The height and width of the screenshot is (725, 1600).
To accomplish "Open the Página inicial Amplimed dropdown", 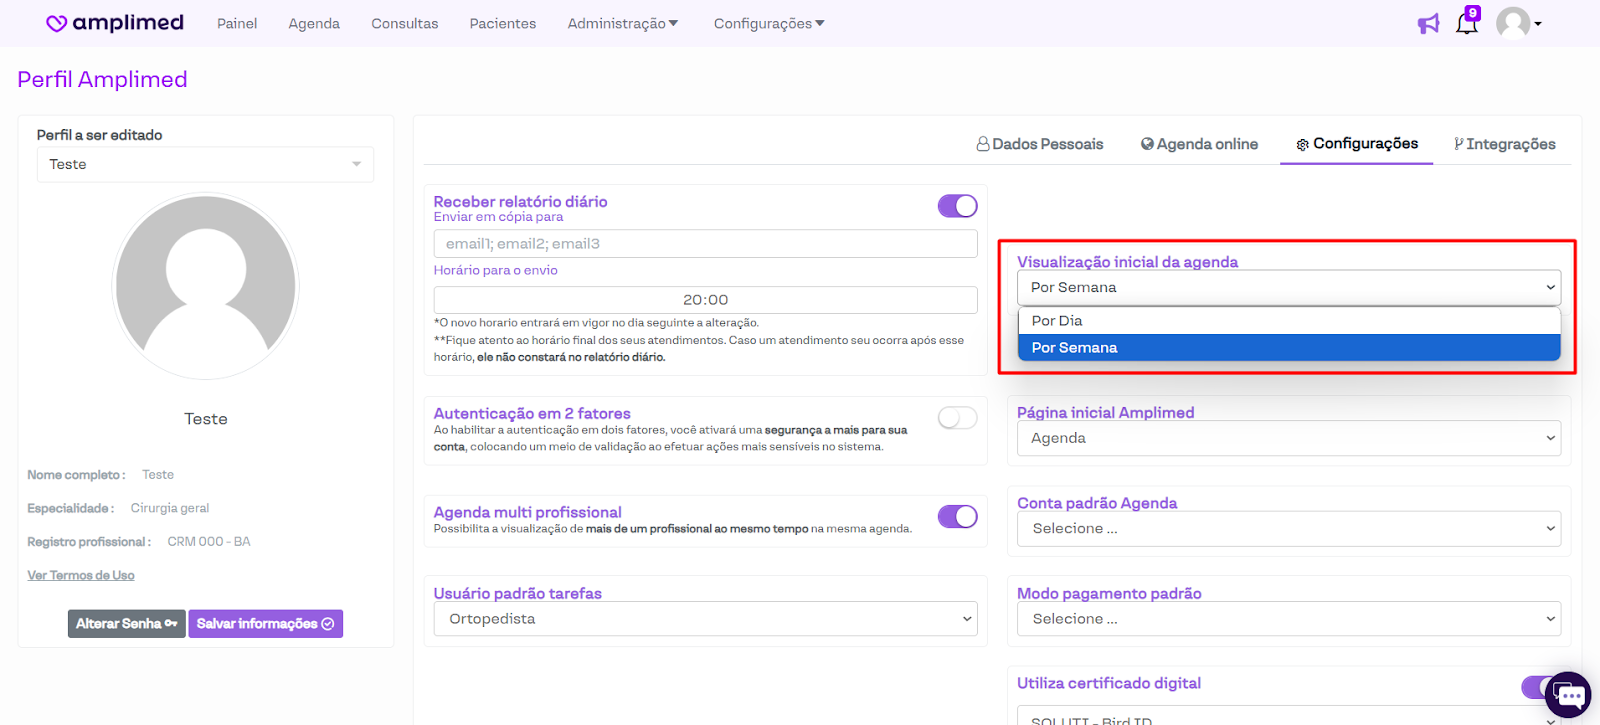I will pos(1288,438).
